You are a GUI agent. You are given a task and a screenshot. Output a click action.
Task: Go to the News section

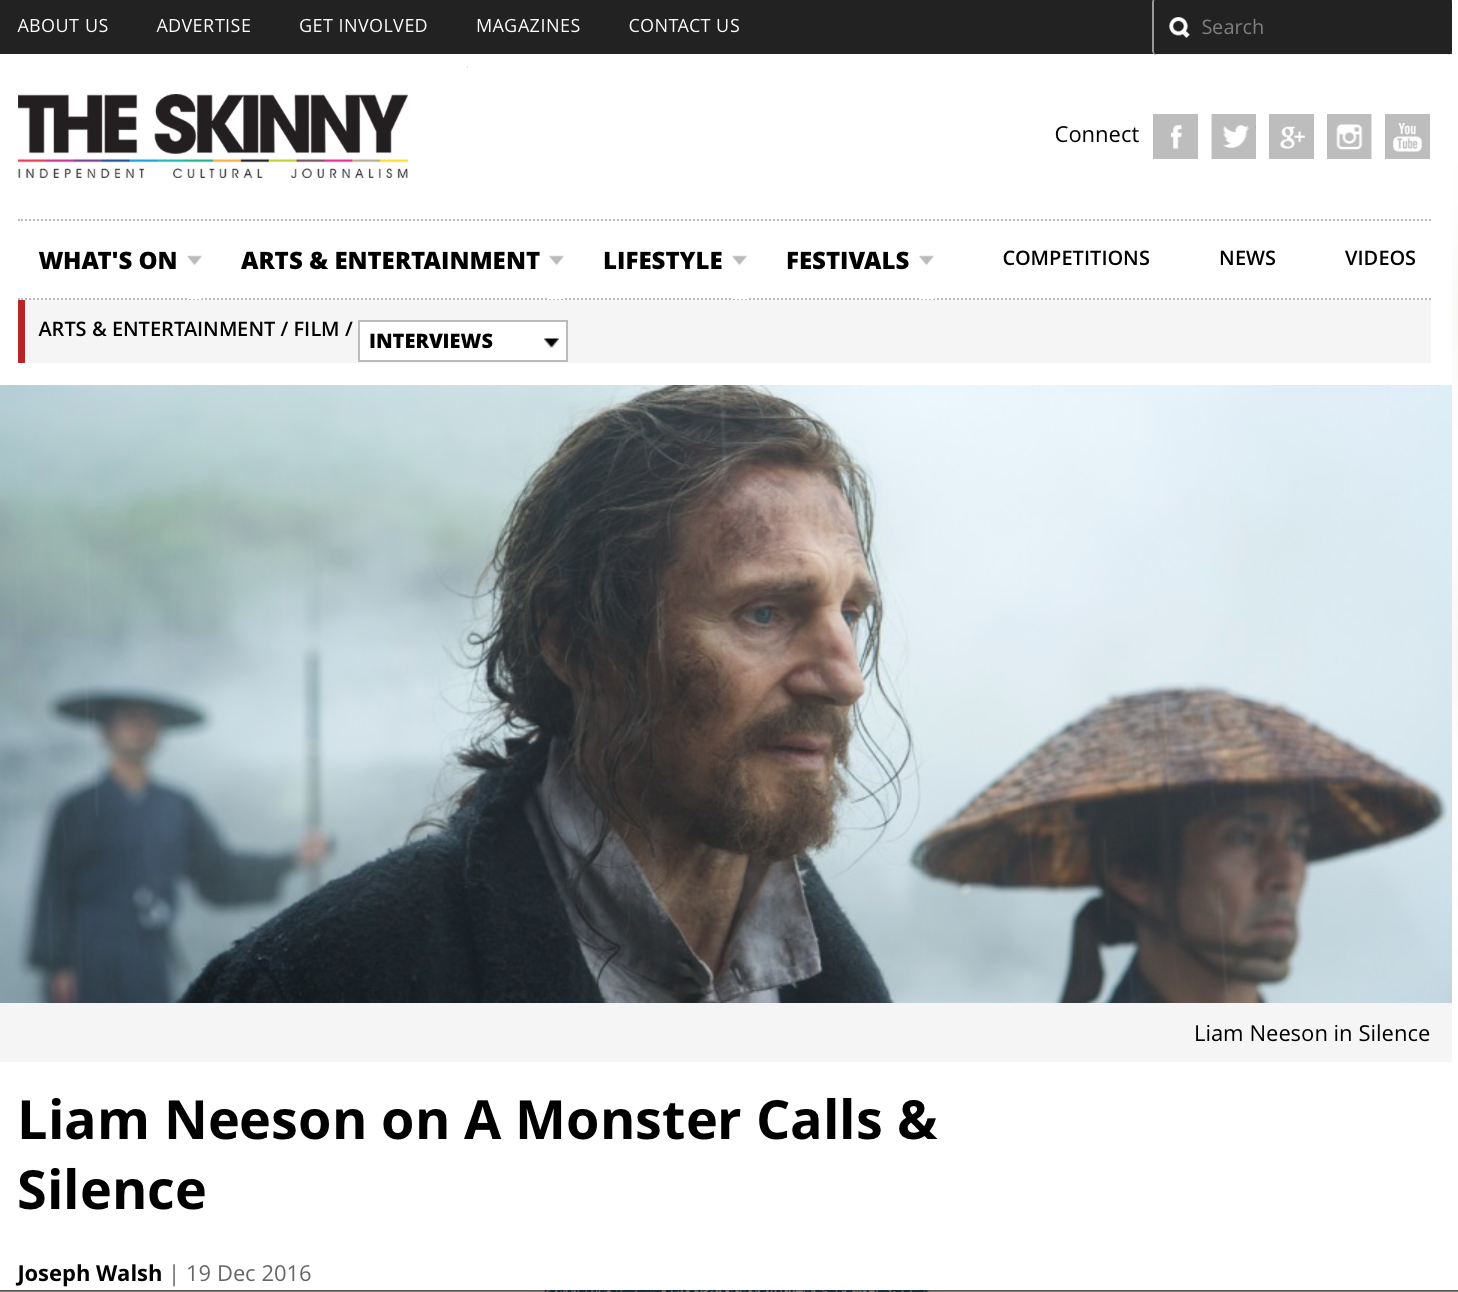pyautogui.click(x=1247, y=258)
